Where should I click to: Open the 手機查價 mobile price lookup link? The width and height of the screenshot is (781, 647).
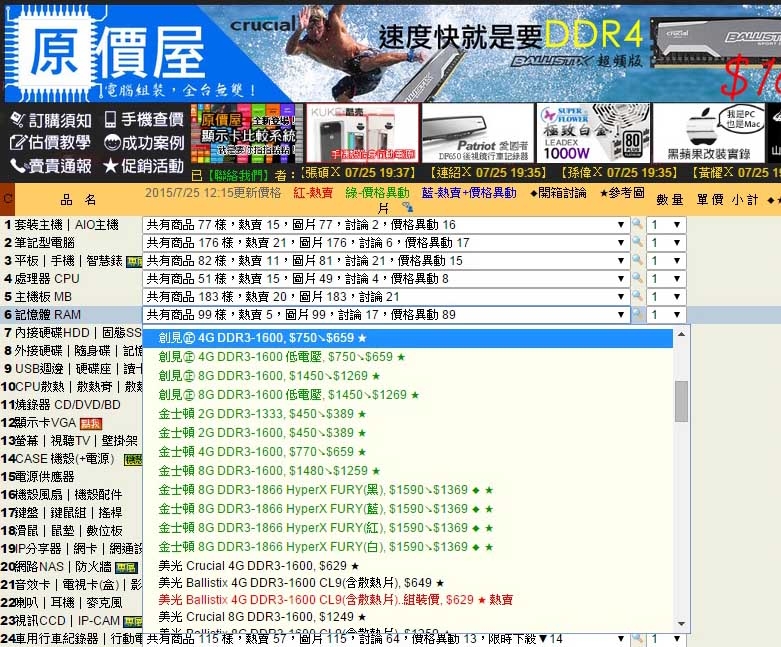pos(144,120)
